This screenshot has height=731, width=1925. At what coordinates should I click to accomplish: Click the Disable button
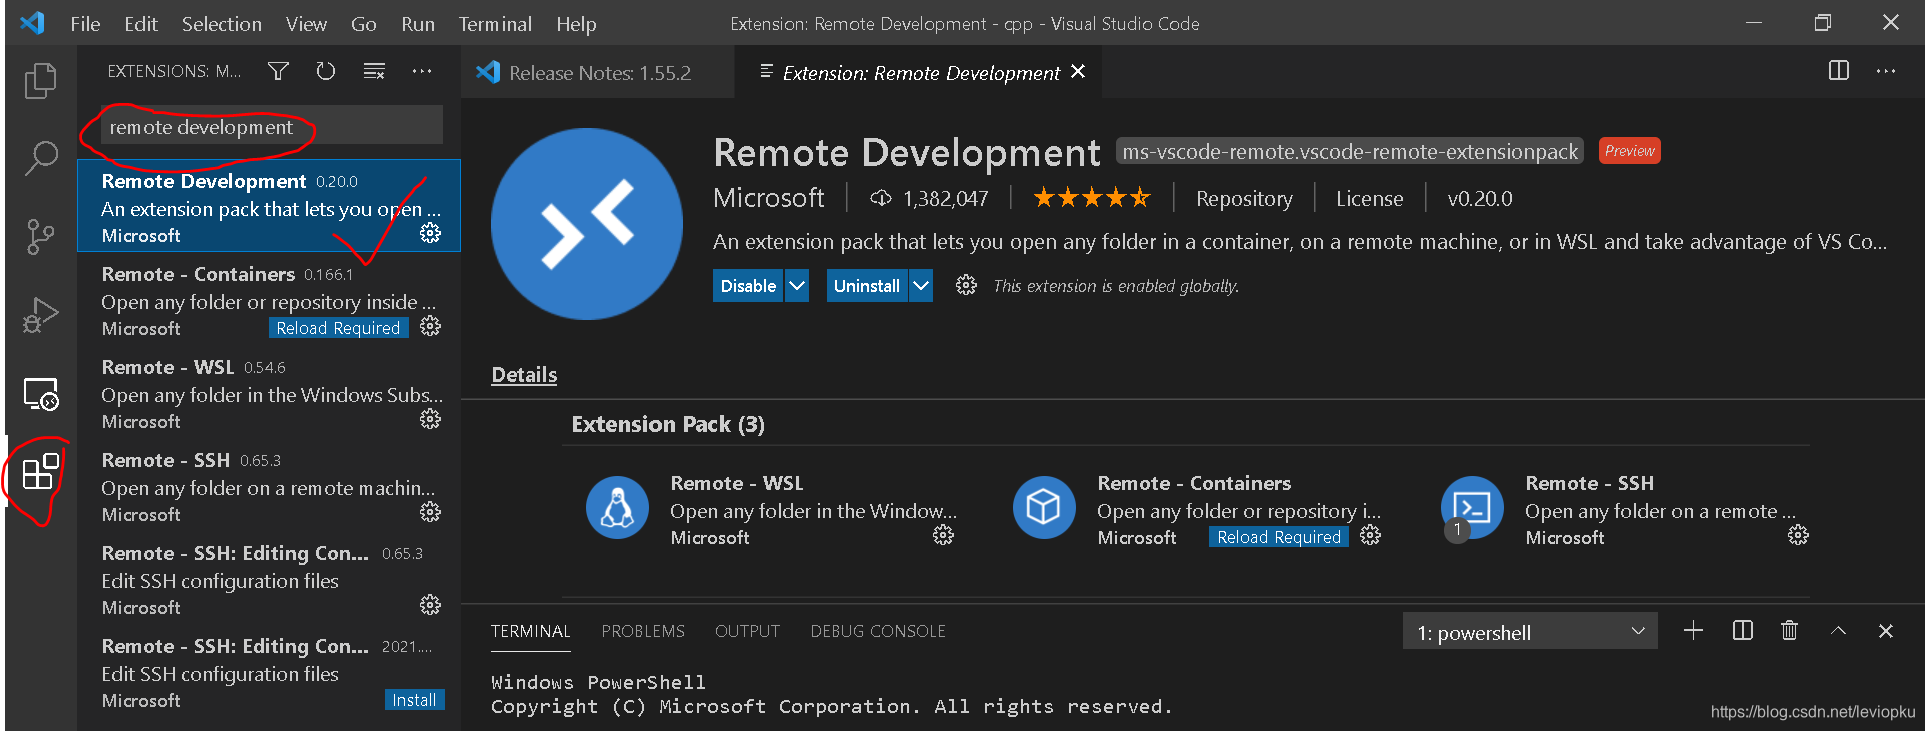pos(748,286)
